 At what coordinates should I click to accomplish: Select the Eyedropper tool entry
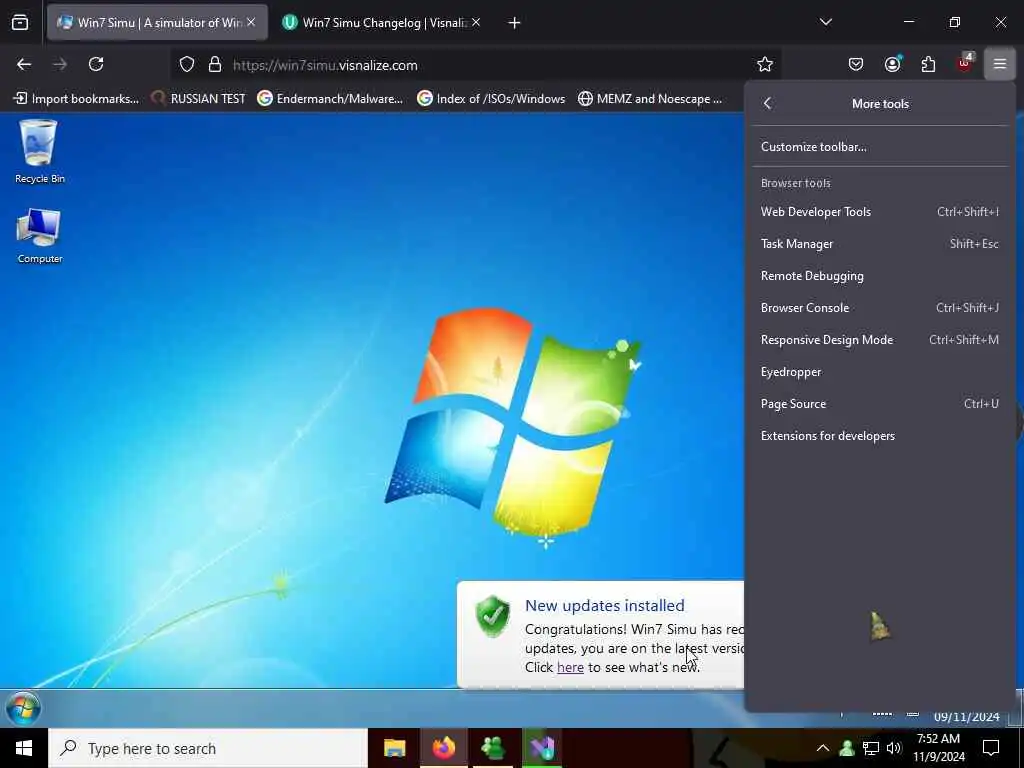click(880, 372)
